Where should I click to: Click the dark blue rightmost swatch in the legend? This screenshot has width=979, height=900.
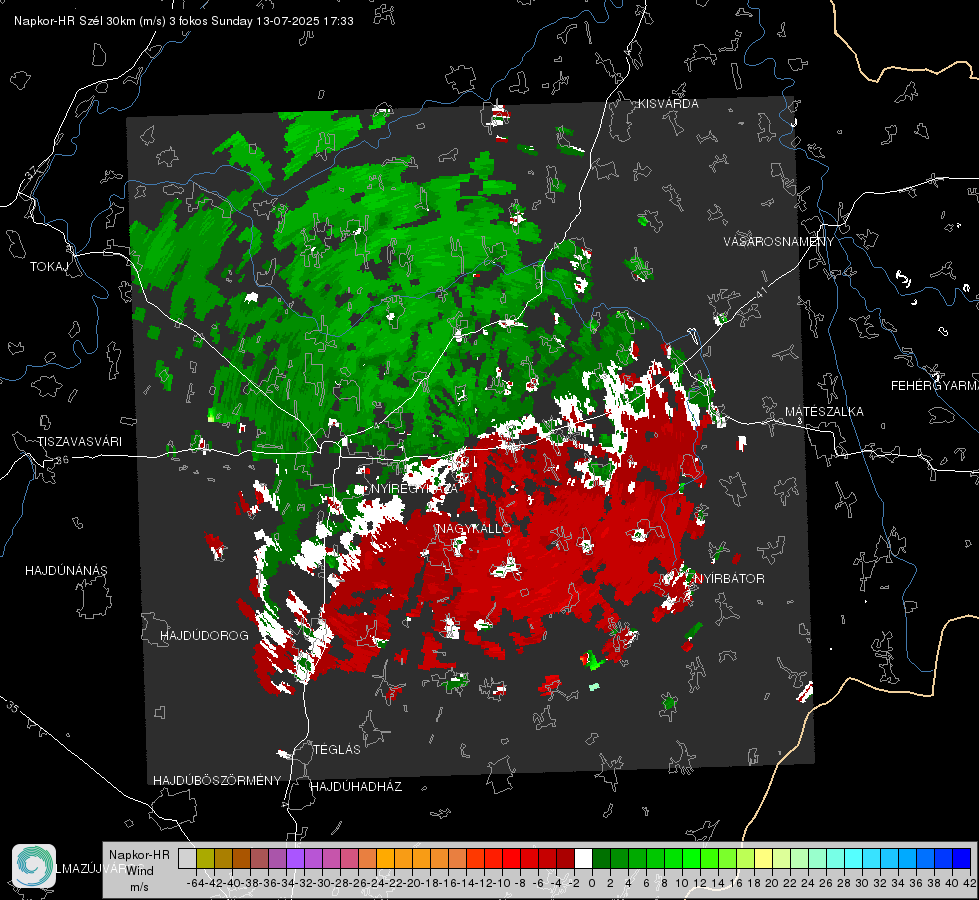(962, 859)
